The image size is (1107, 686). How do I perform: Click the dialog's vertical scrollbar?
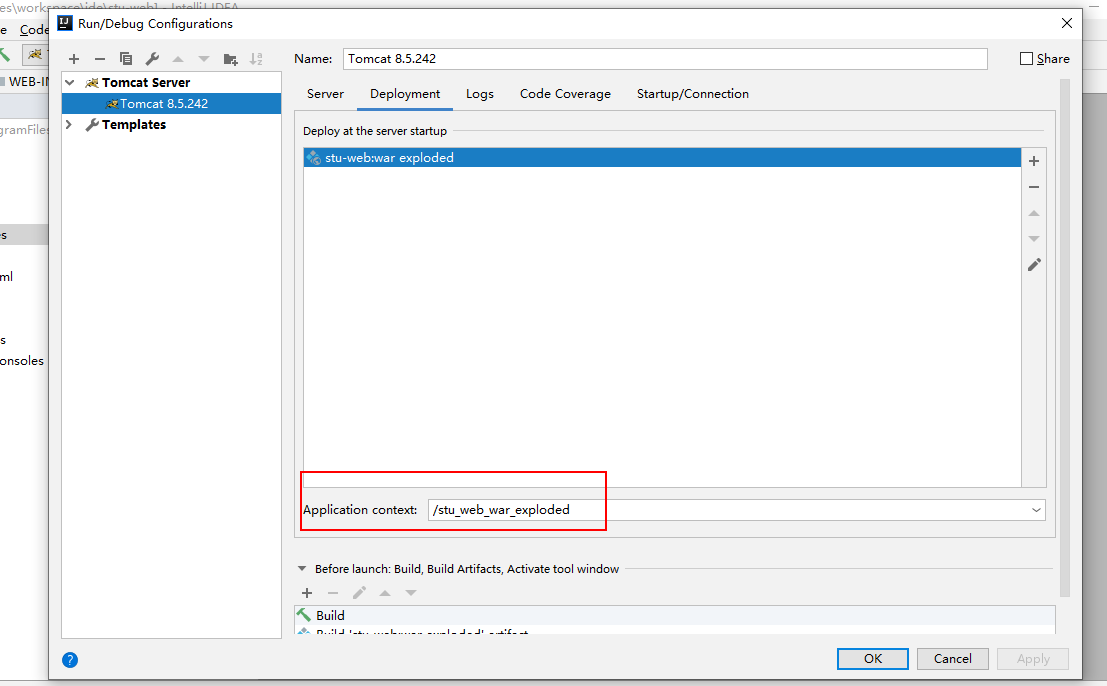pos(1065,337)
